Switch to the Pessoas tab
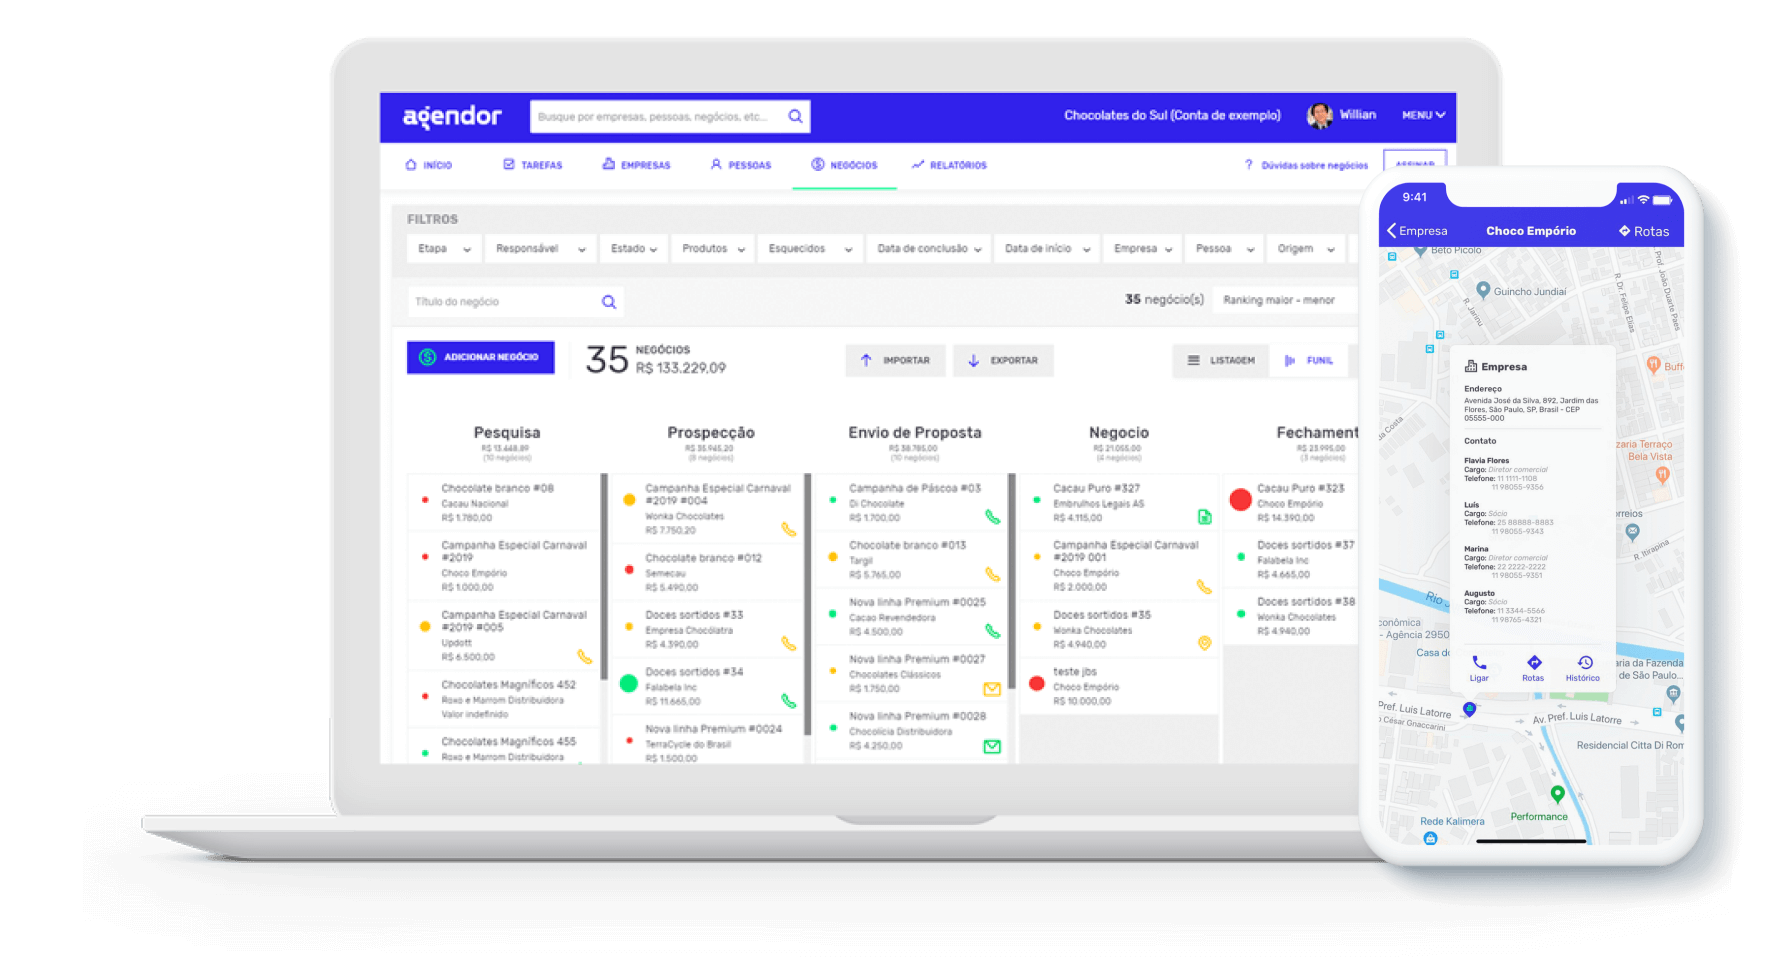The image size is (1766, 966). 741,165
